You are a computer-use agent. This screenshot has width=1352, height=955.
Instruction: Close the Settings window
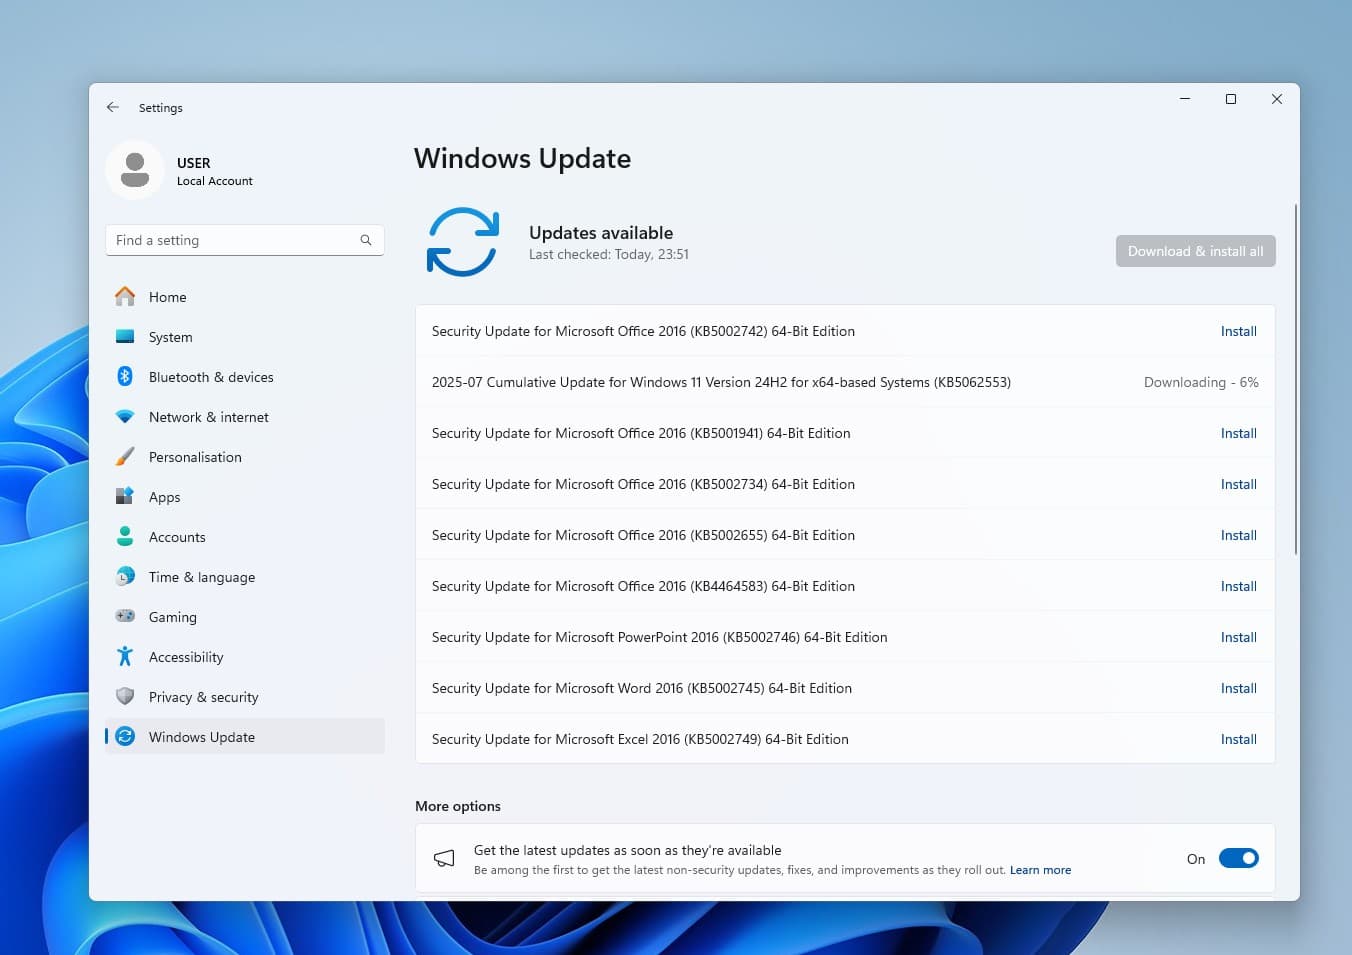(1277, 99)
